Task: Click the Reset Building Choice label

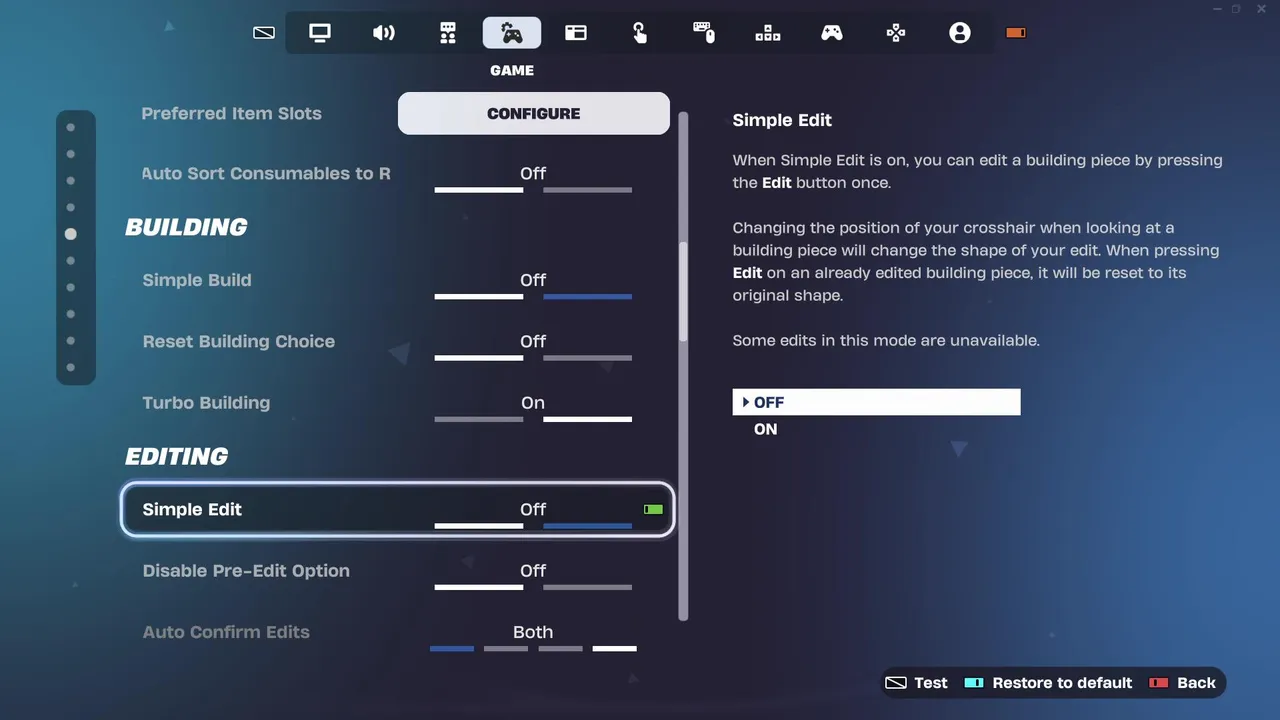Action: point(239,342)
